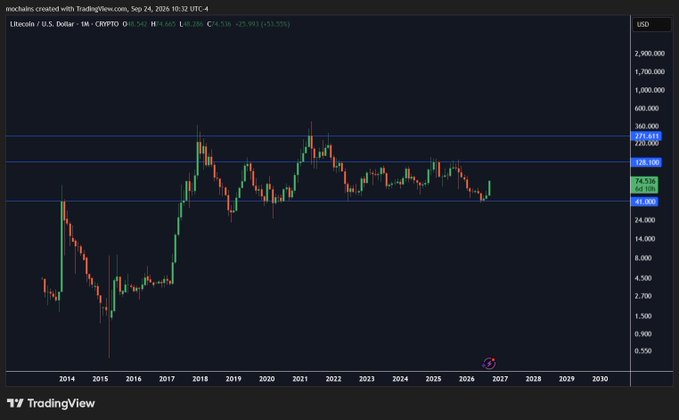Click the 2014 label on time axis
Screen dimensions: 679x420
(67, 379)
